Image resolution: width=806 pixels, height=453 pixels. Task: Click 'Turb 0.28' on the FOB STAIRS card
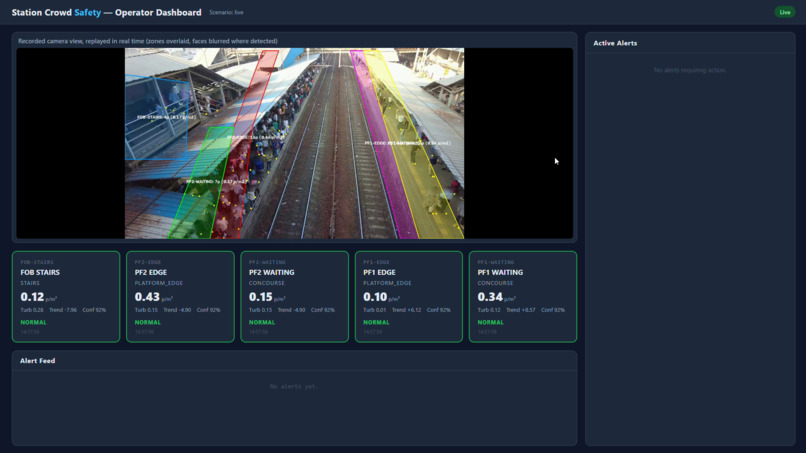tap(32, 310)
